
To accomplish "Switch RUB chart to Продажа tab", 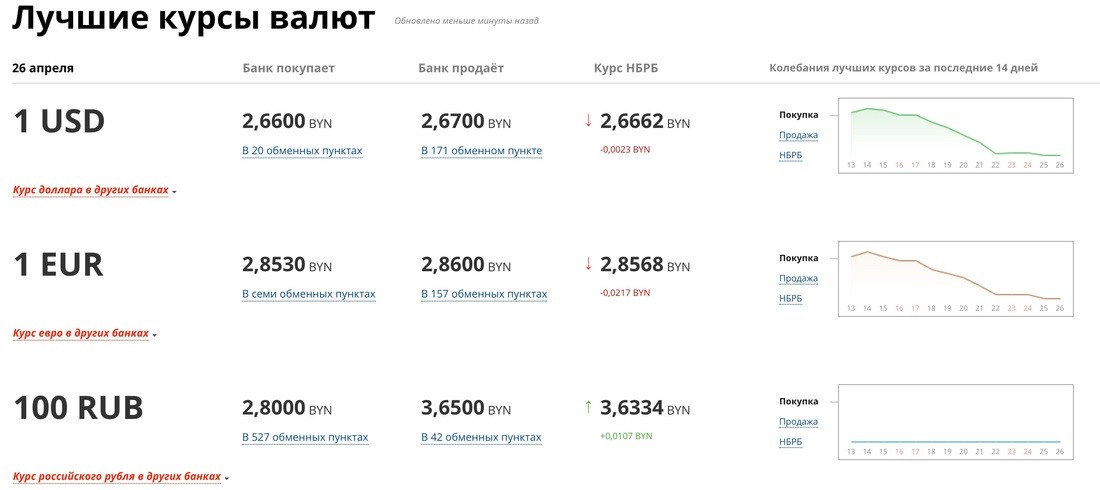I will click(x=798, y=422).
